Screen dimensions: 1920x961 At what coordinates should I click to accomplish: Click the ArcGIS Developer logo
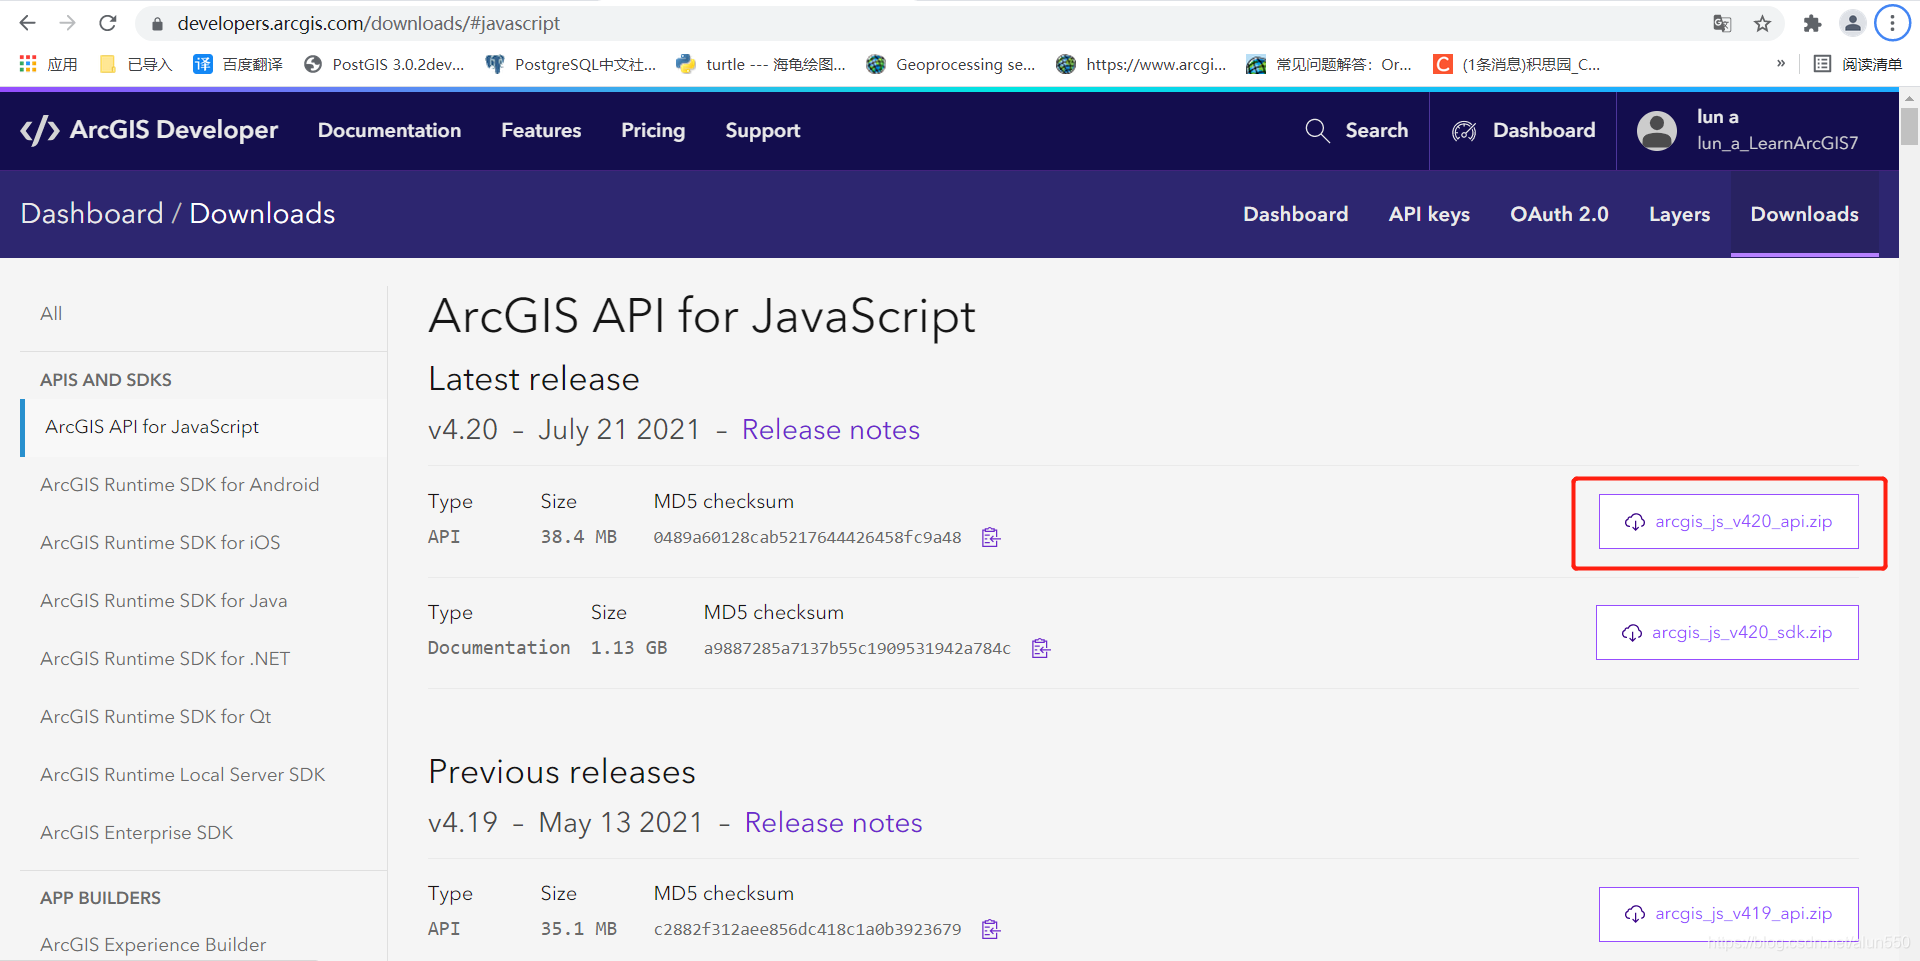[x=149, y=130]
